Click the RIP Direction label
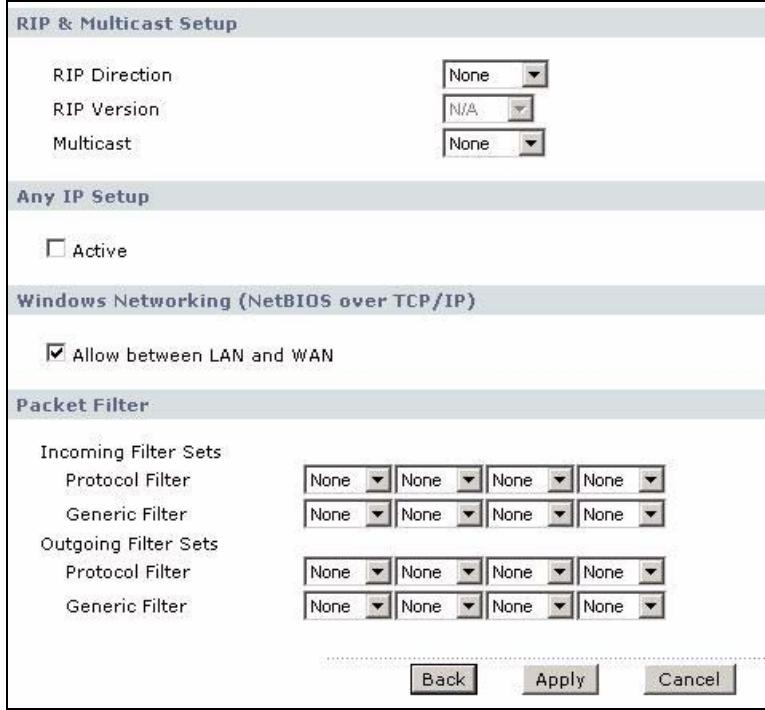765x710 pixels. pyautogui.click(x=112, y=75)
